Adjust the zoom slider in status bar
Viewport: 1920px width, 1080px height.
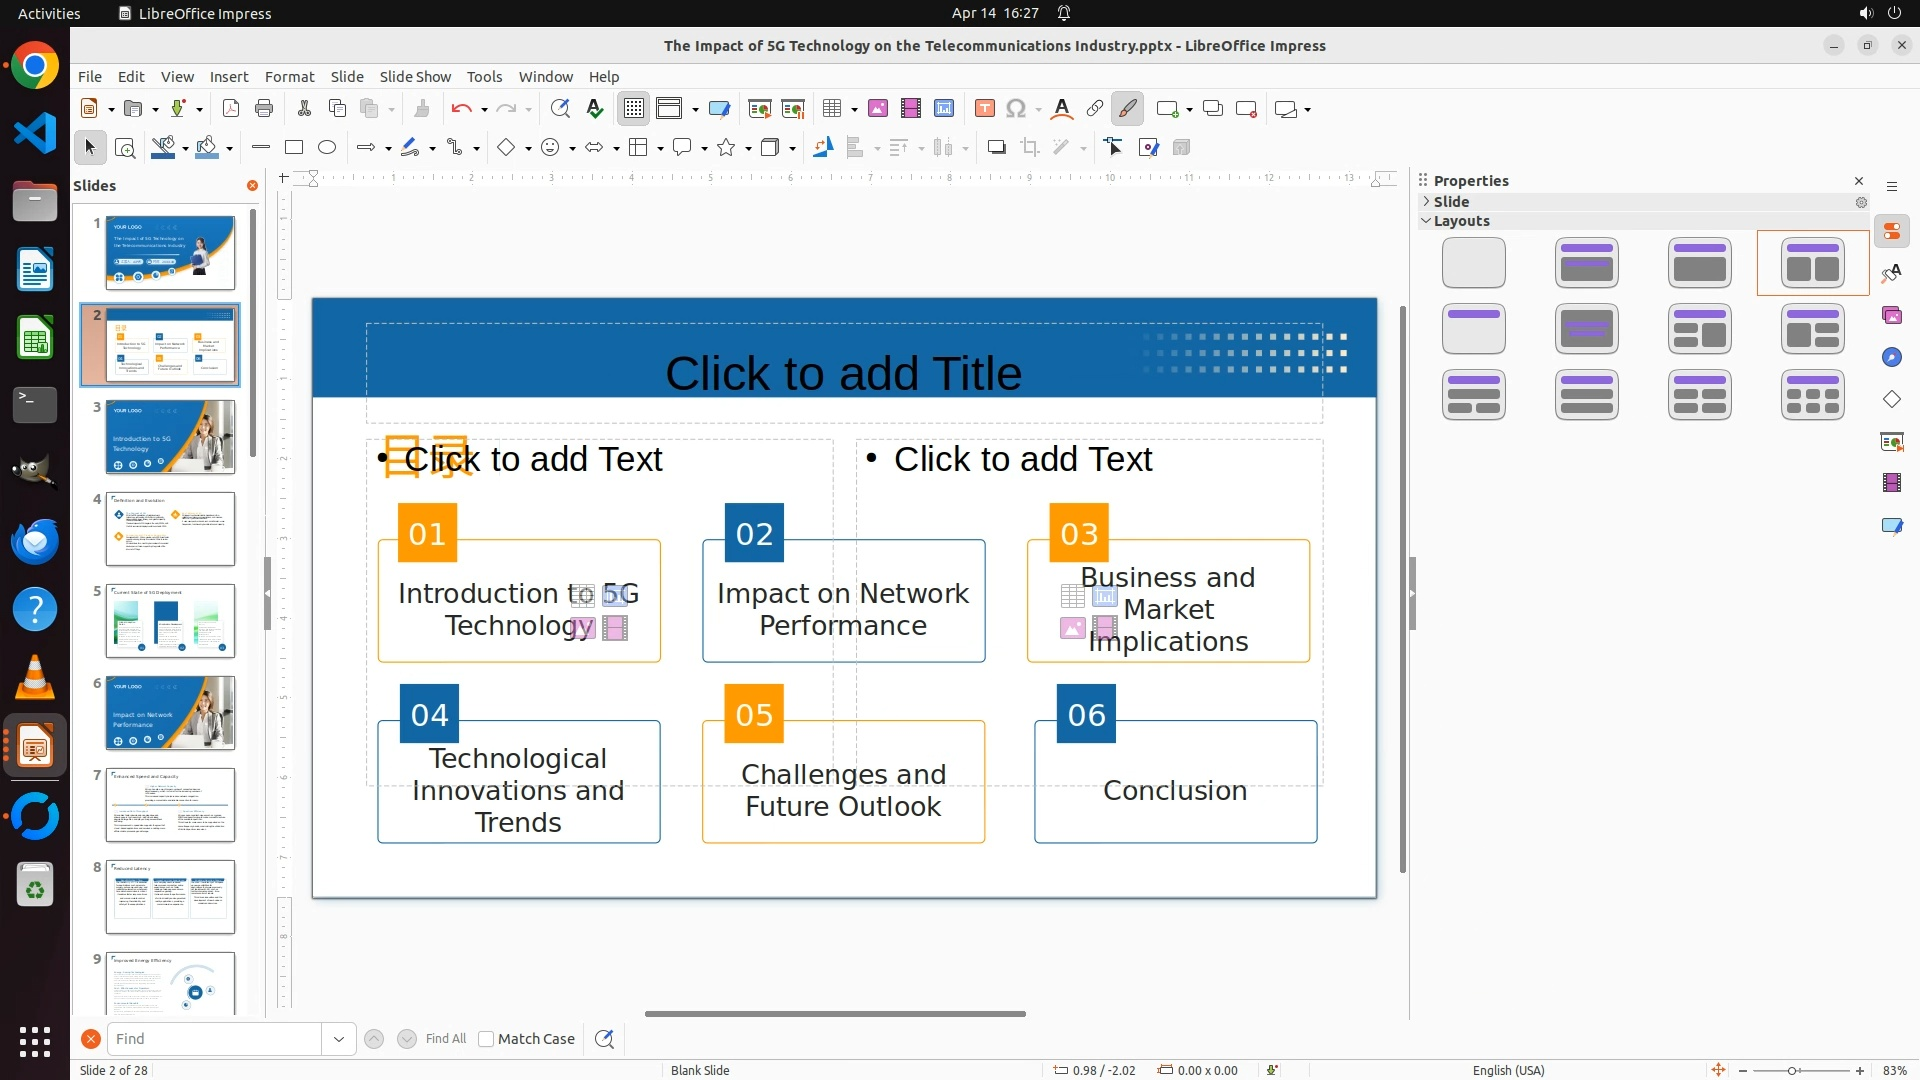1792,1071
